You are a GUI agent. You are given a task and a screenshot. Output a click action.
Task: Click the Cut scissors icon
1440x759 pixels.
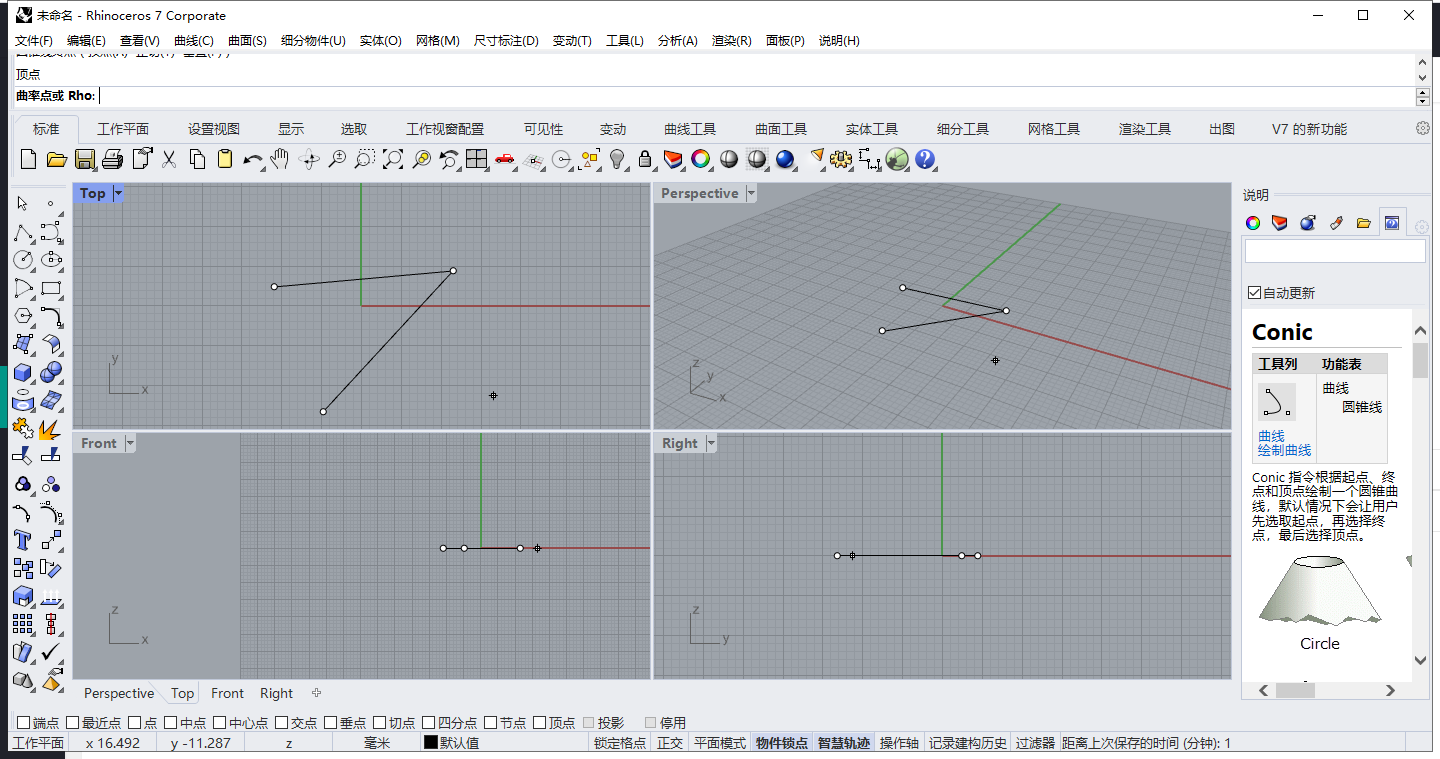point(169,159)
